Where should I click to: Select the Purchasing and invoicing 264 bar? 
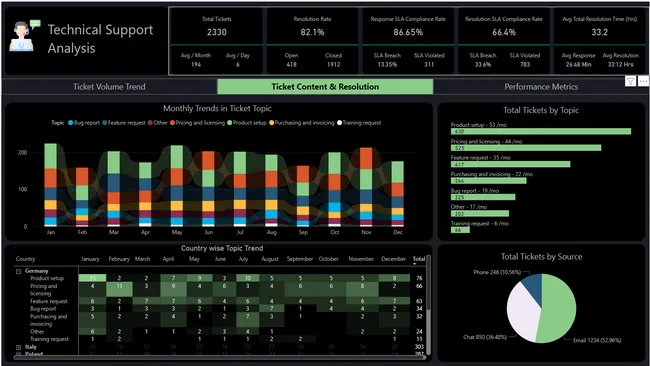(x=489, y=181)
